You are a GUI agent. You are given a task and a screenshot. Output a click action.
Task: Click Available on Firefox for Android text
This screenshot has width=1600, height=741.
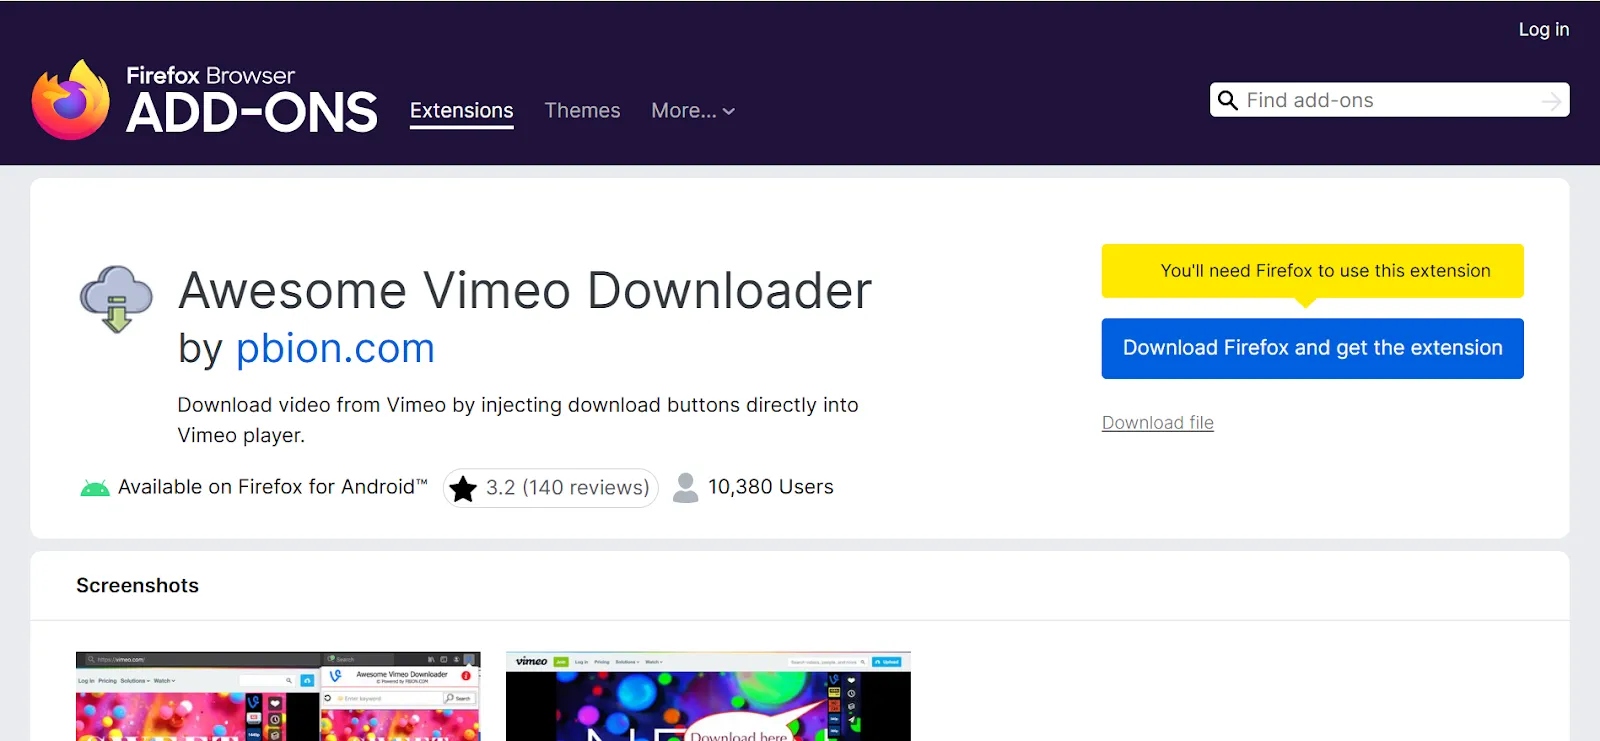272,487
